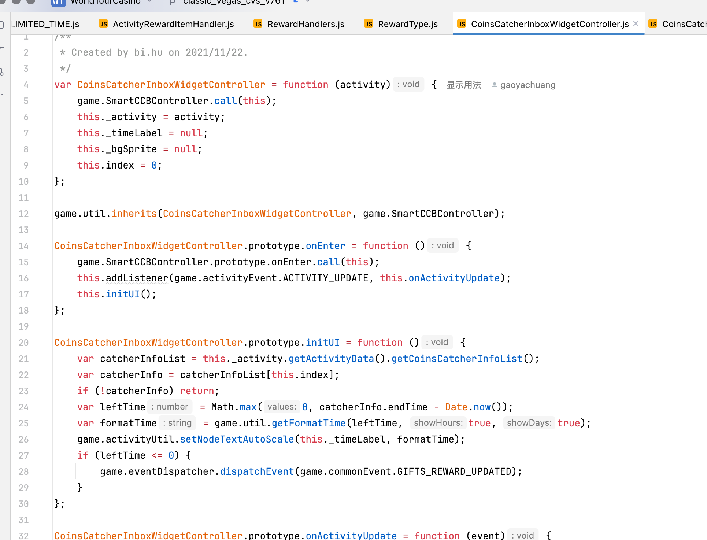Click the showHours parameter hint
Image resolution: width=707 pixels, height=540 pixels.
[x=439, y=423]
